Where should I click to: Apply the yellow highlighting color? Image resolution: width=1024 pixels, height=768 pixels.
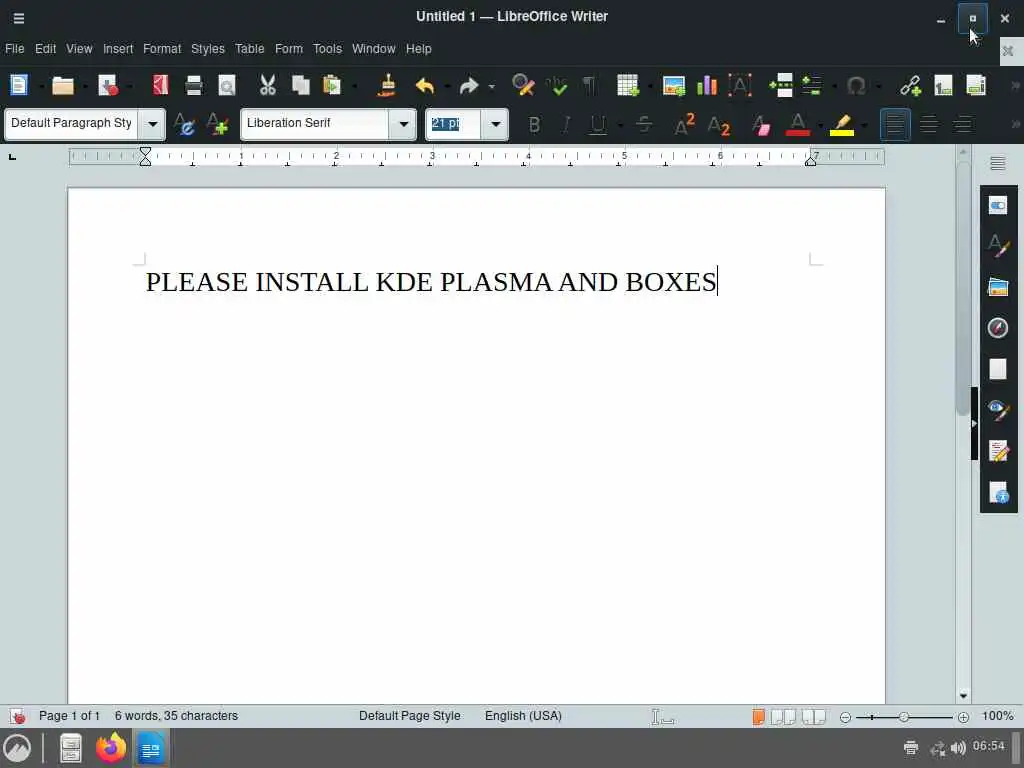(842, 124)
